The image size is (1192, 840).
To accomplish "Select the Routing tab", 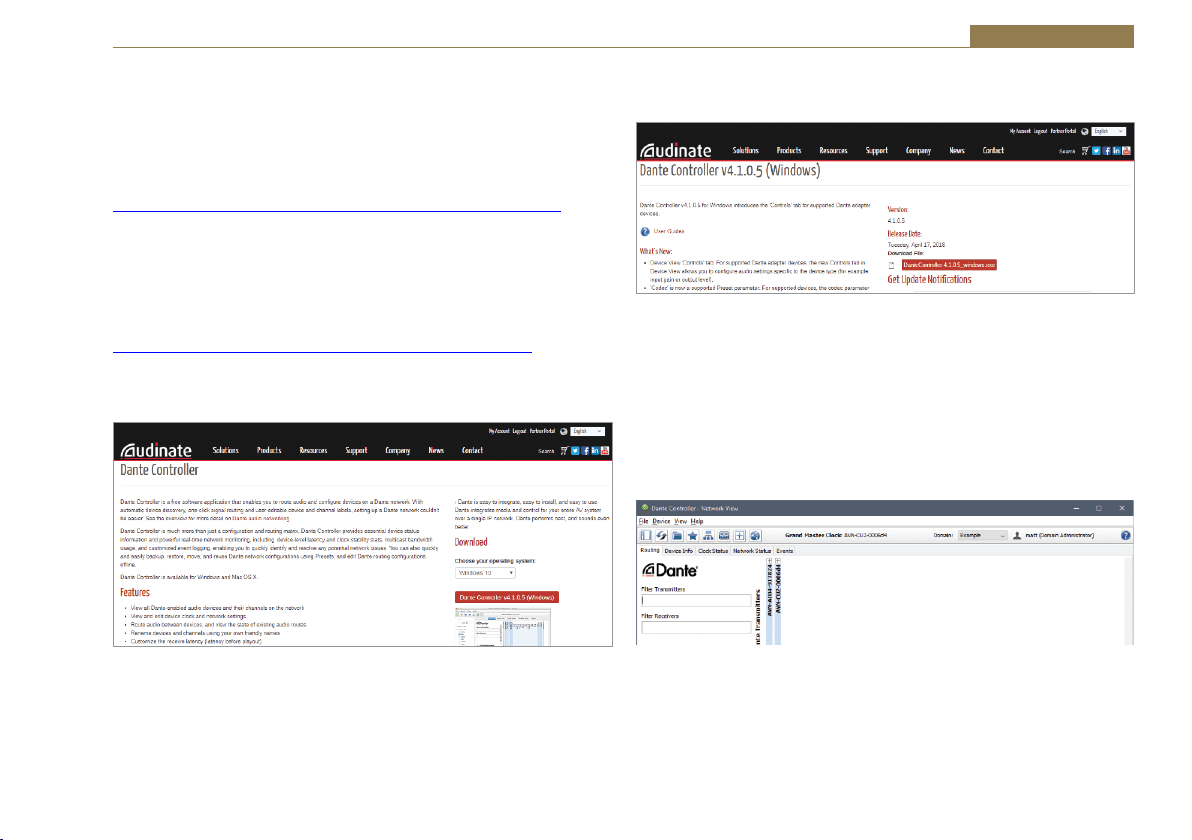I will point(649,550).
